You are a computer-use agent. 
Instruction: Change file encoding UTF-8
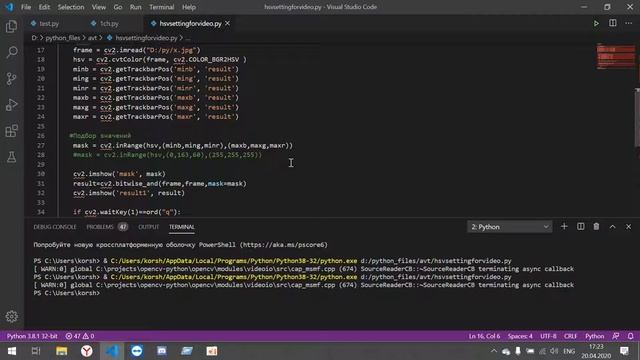[548, 336]
